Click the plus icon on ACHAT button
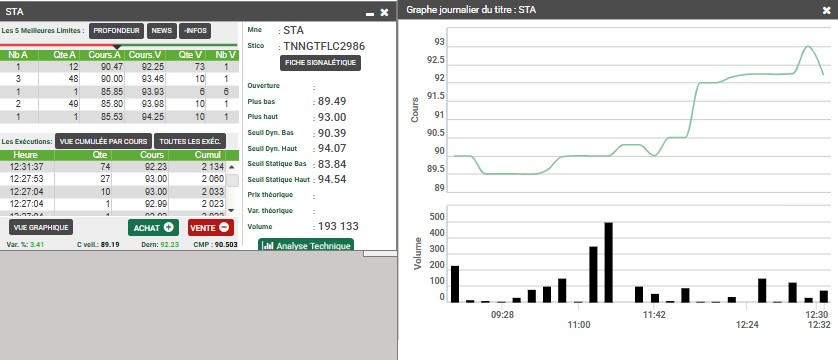 coord(169,228)
